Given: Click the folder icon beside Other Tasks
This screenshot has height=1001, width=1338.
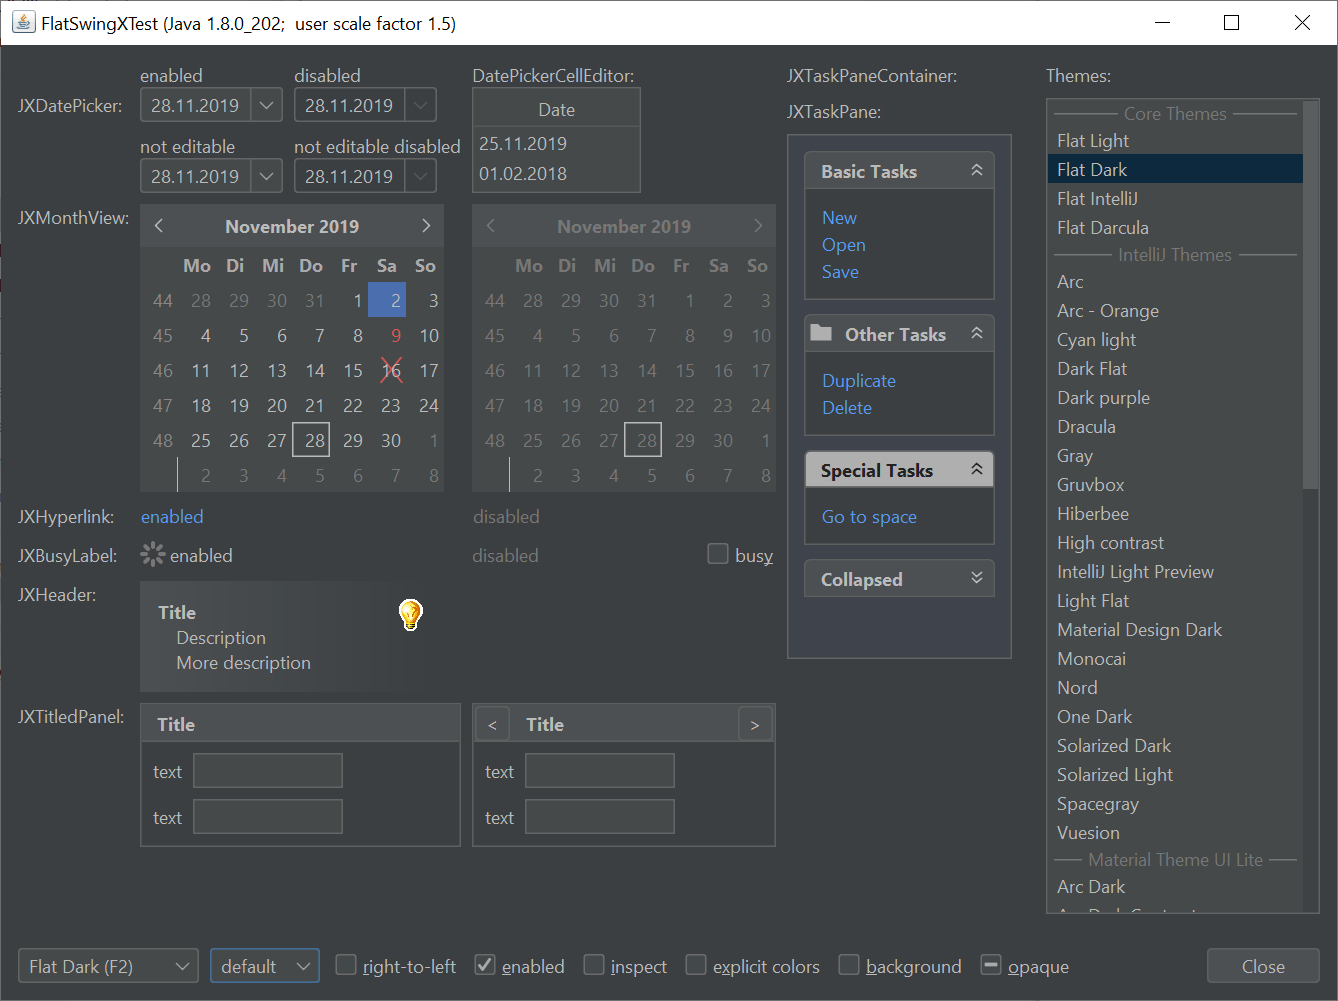Looking at the screenshot, I should [821, 333].
